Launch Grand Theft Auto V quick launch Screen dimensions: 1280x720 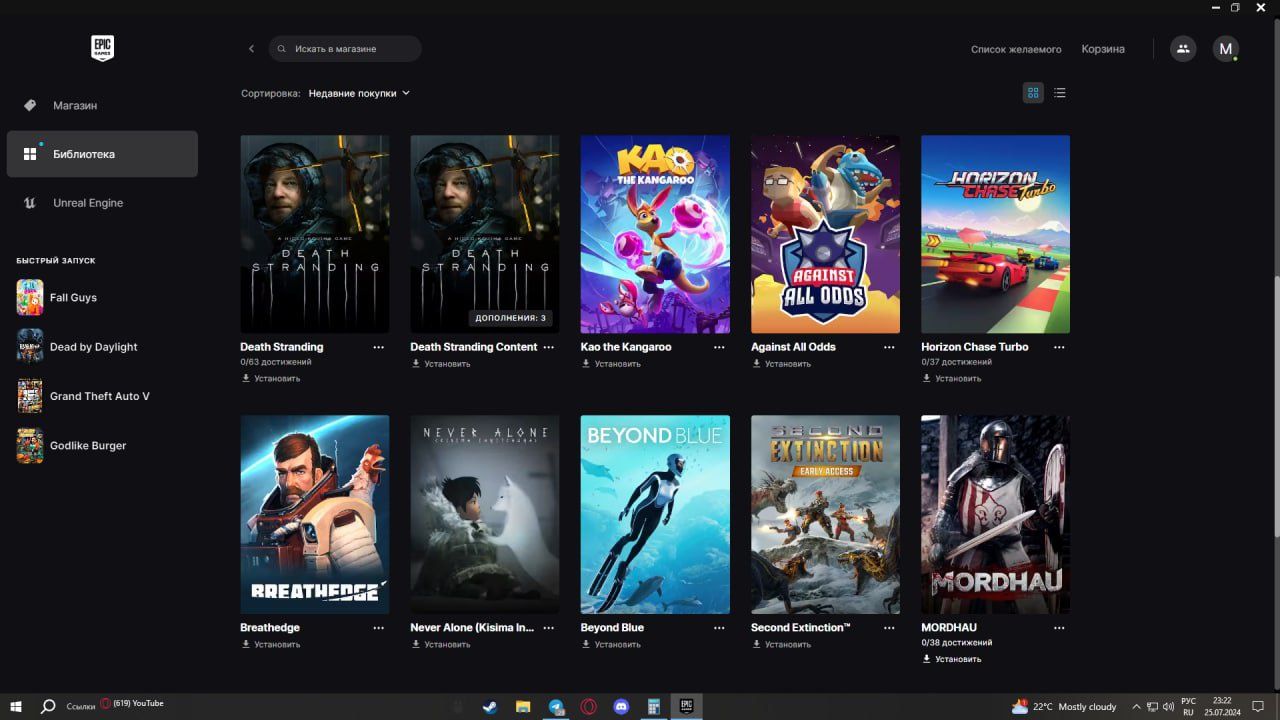[x=102, y=396]
